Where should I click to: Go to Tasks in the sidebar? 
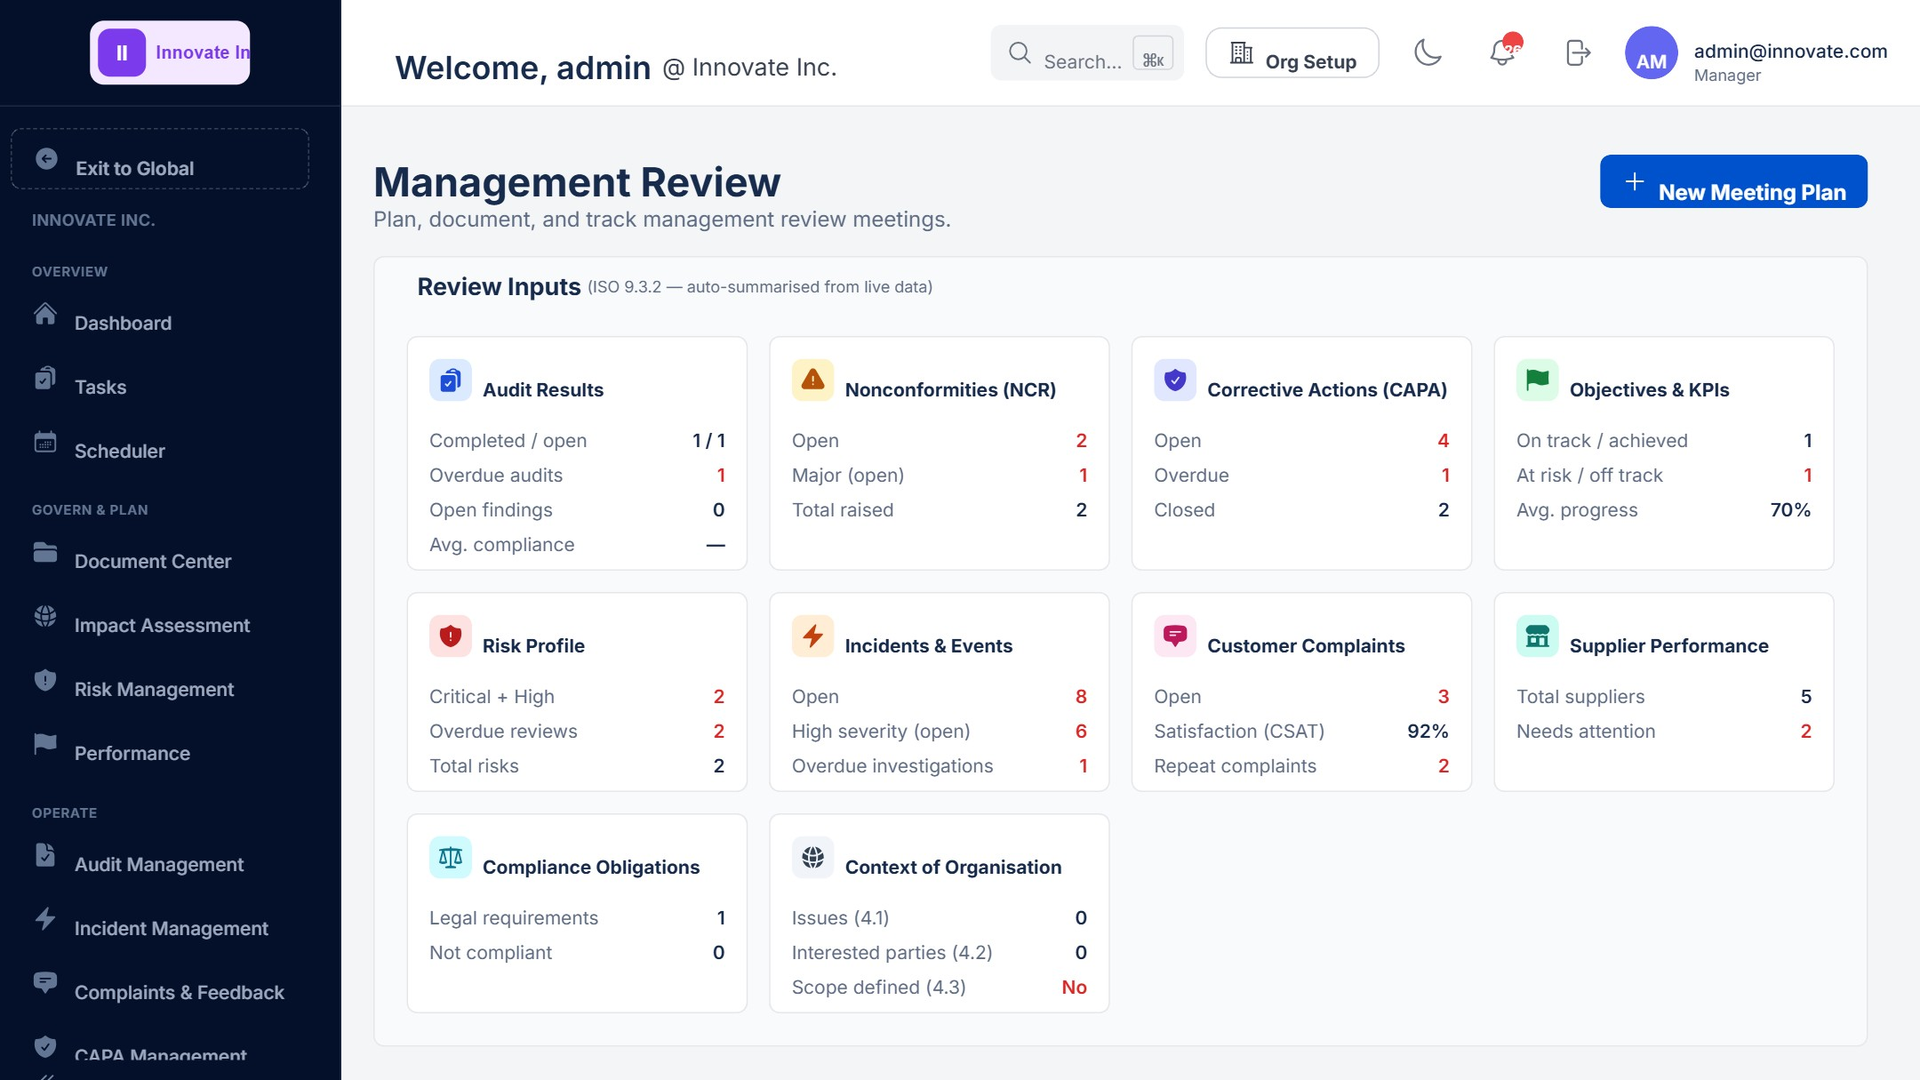pyautogui.click(x=100, y=387)
